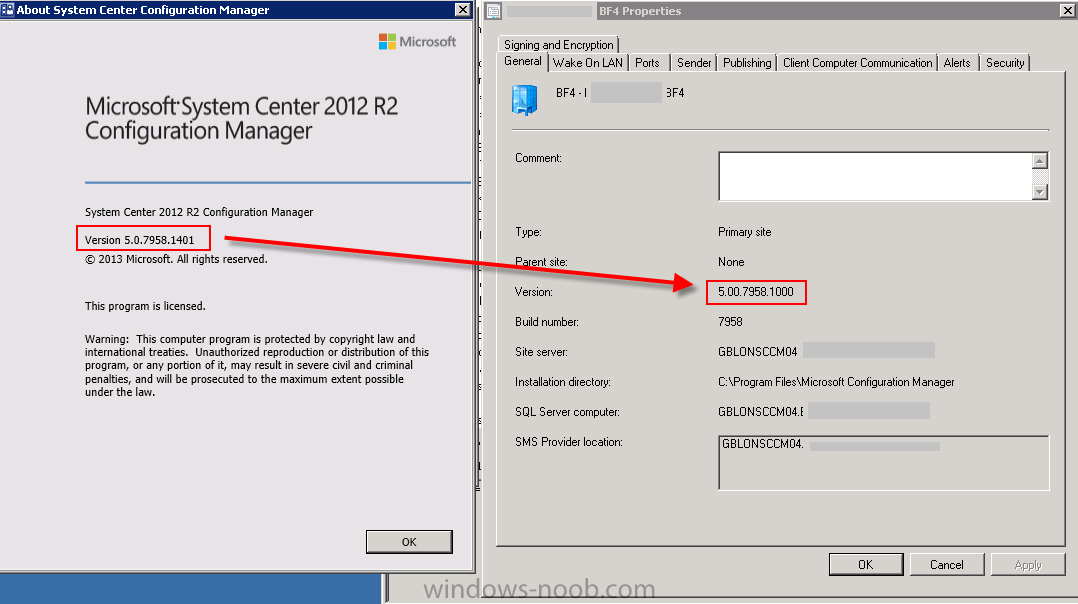Click the 'System Center 2012 R2 Configuration Manager' subtitle
1078x604 pixels.
[199, 212]
